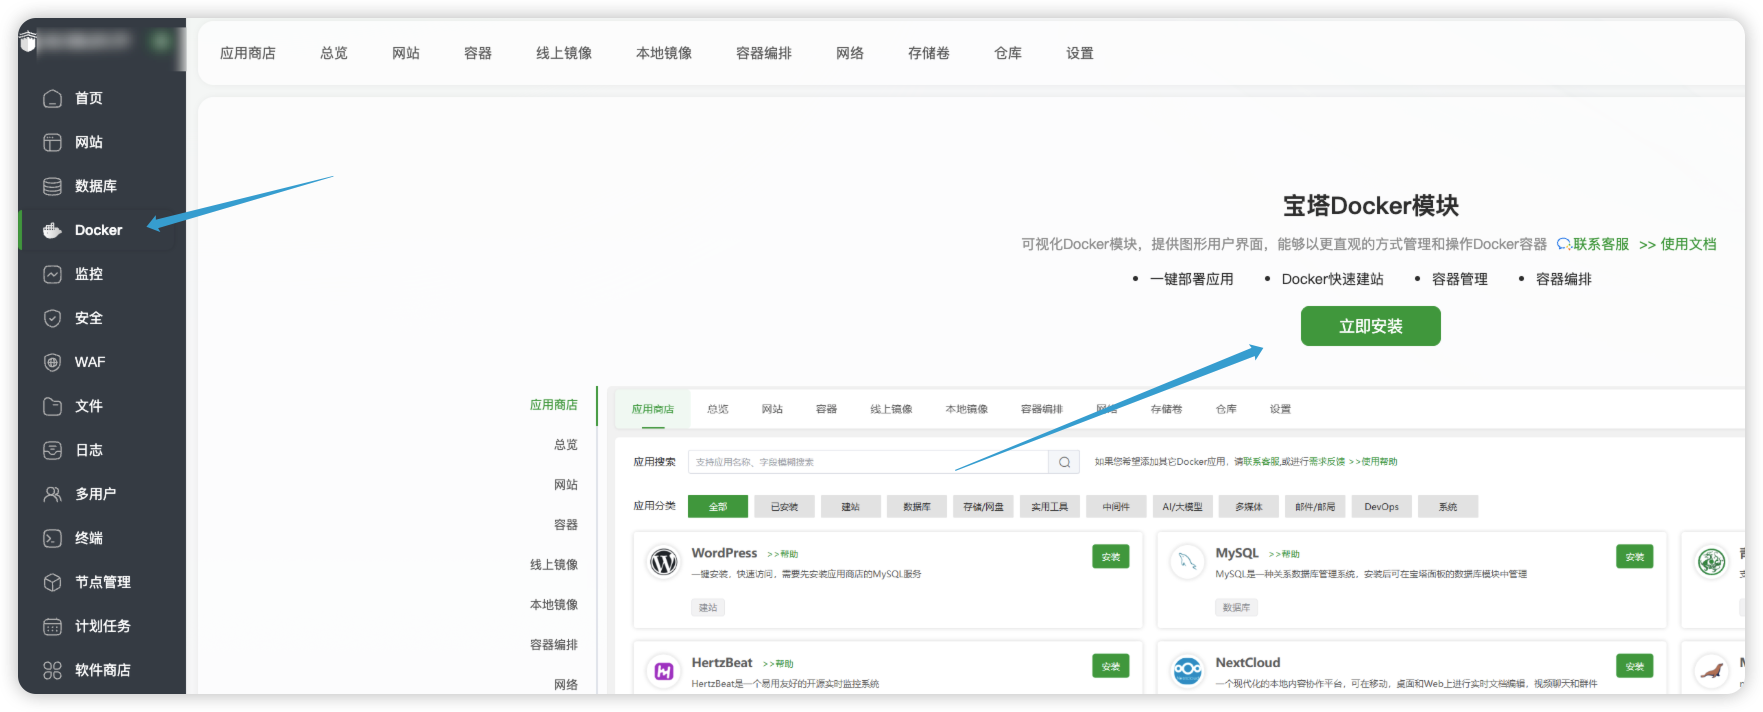Click the 应用搜索 input in the preview
1763x712 pixels.
[868, 462]
